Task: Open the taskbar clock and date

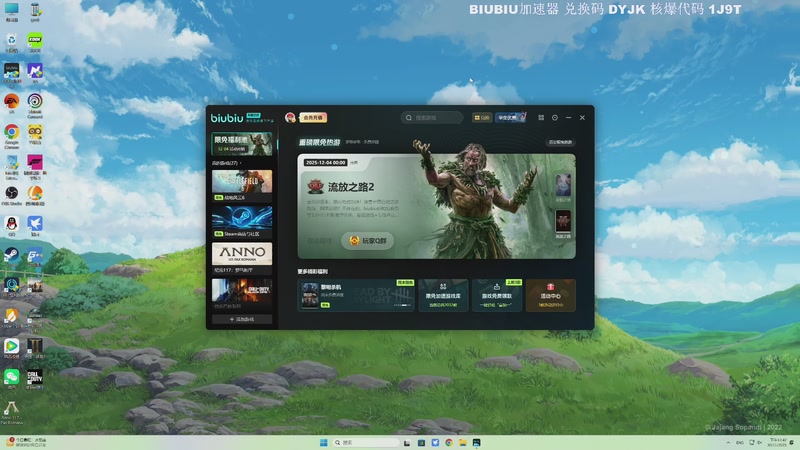Action: (778, 442)
